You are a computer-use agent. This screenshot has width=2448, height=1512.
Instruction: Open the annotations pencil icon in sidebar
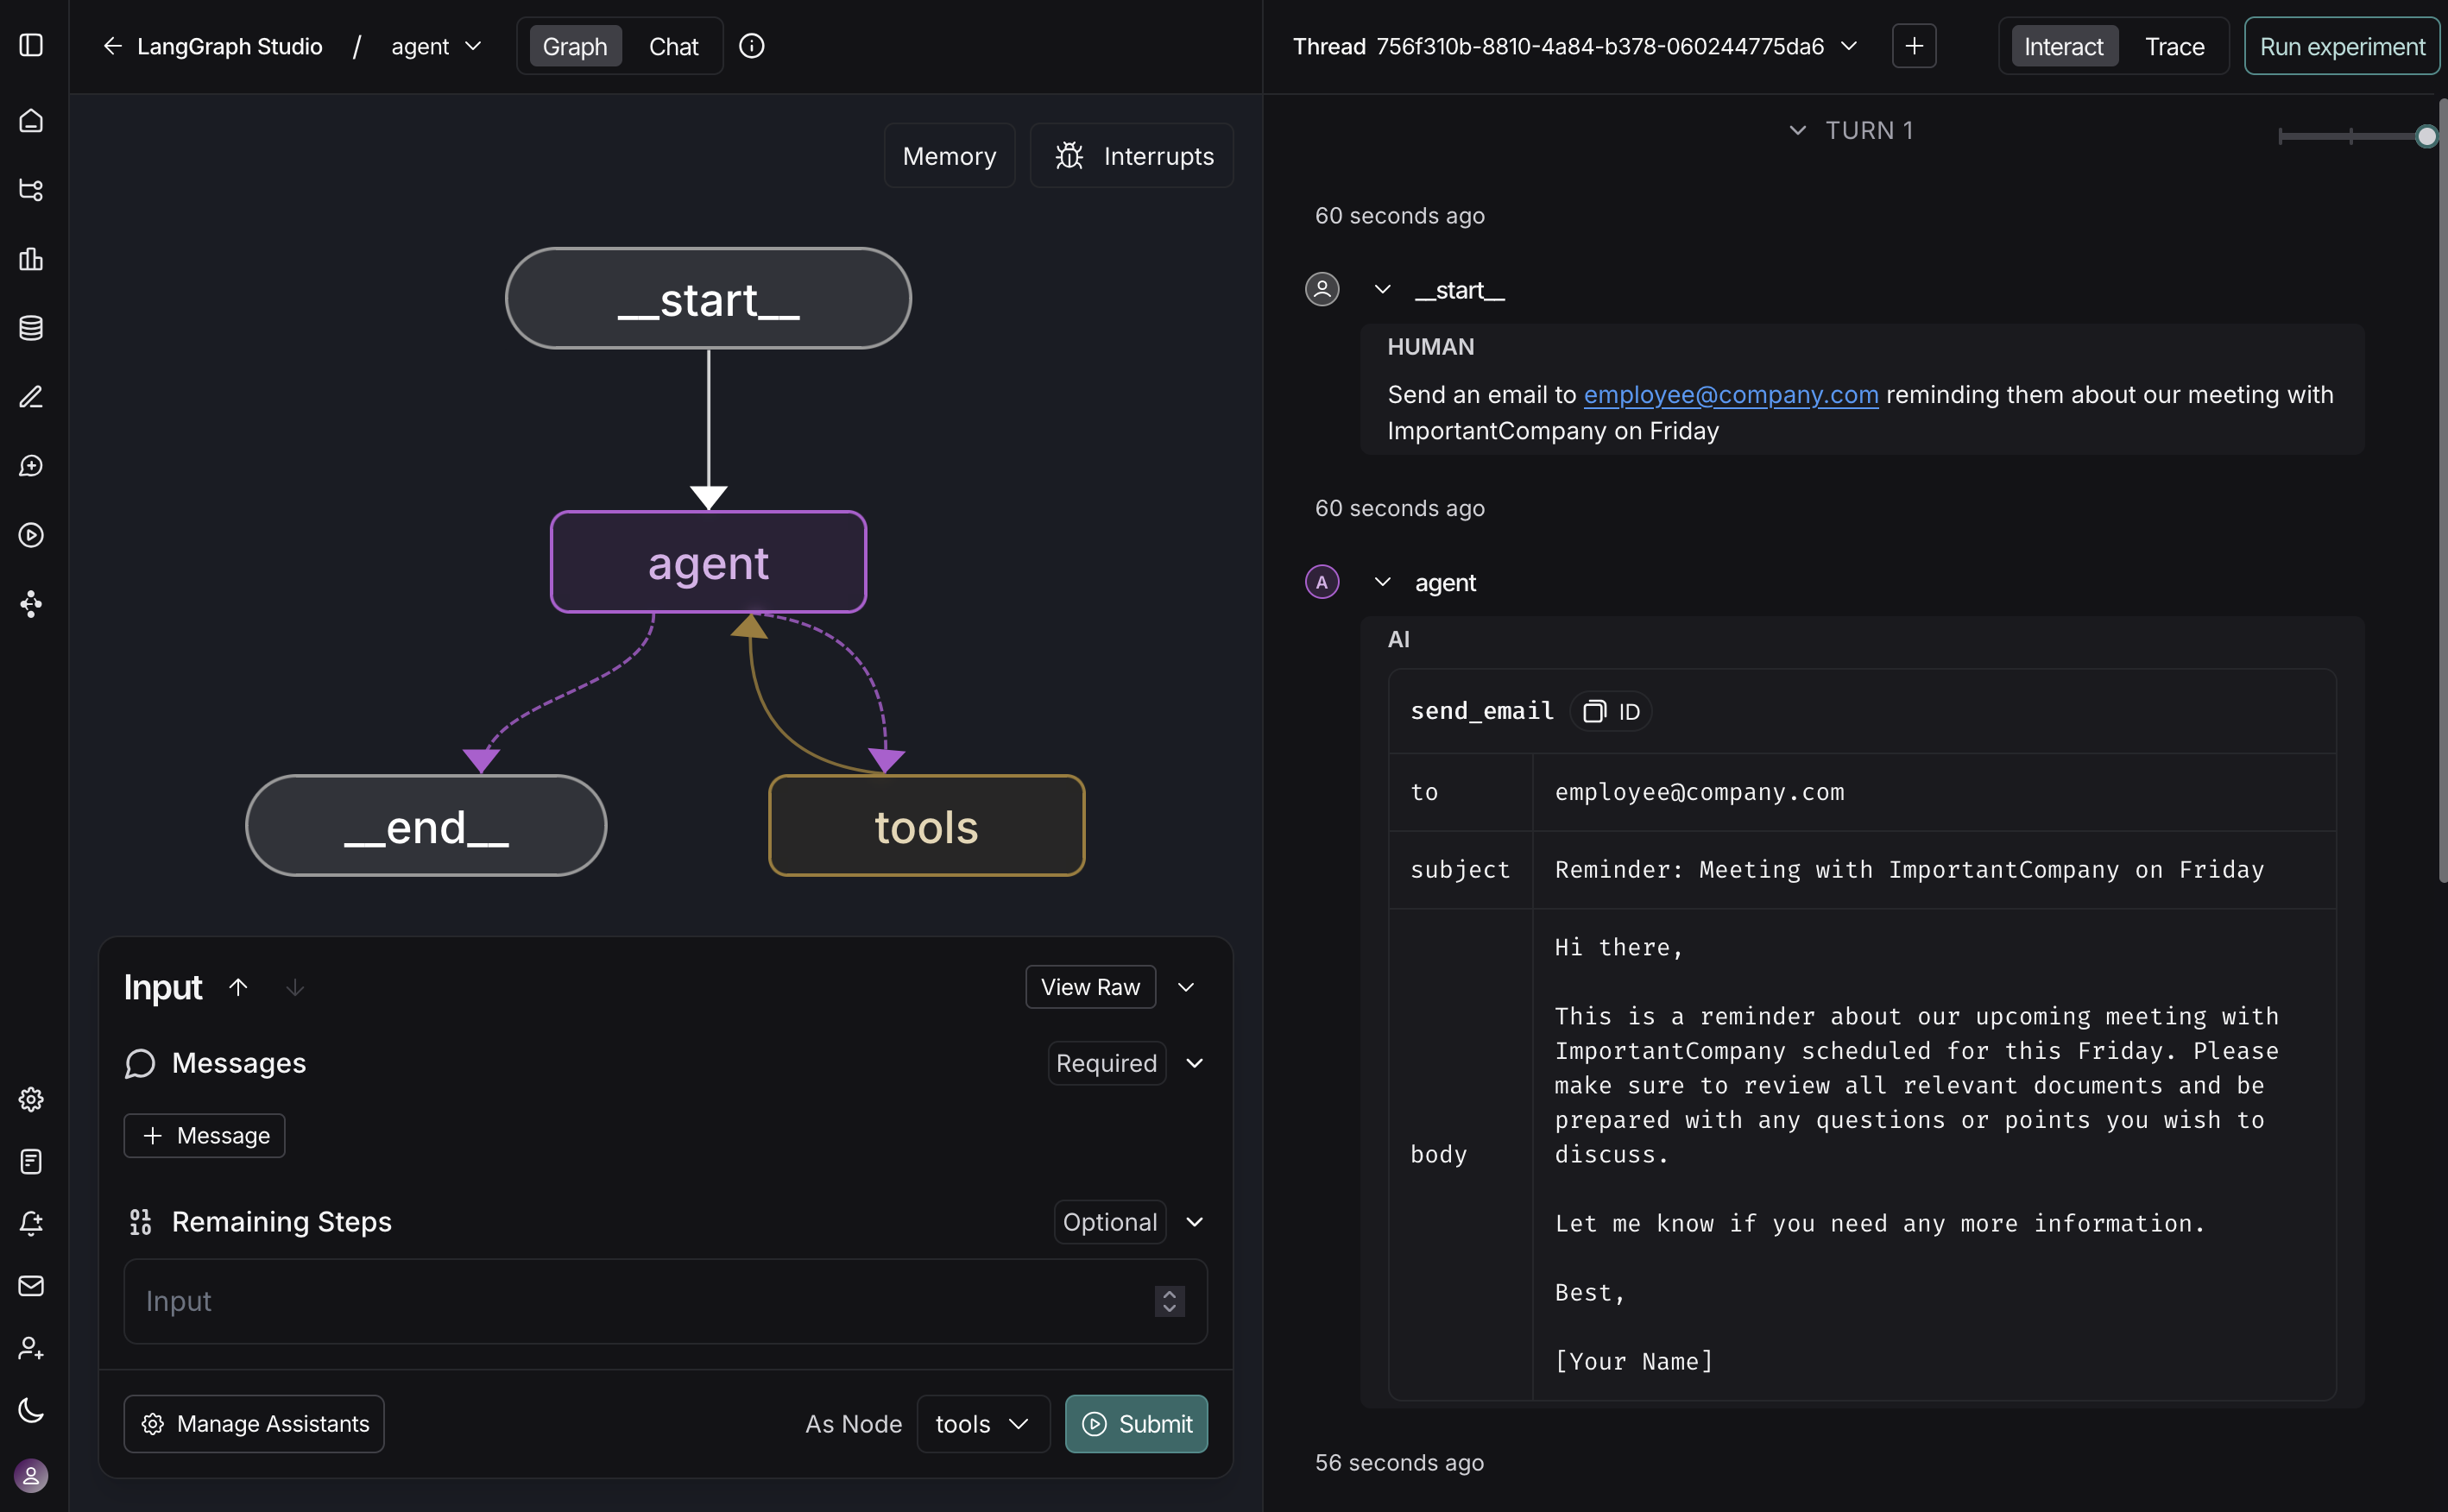[30, 397]
